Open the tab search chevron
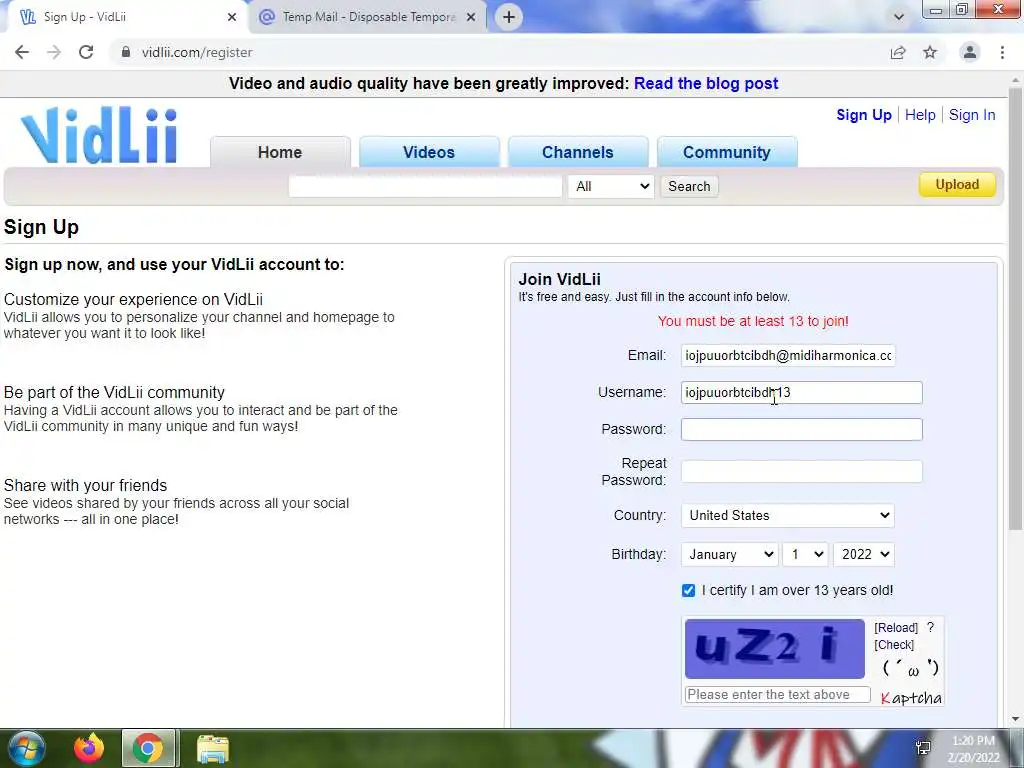 899,17
